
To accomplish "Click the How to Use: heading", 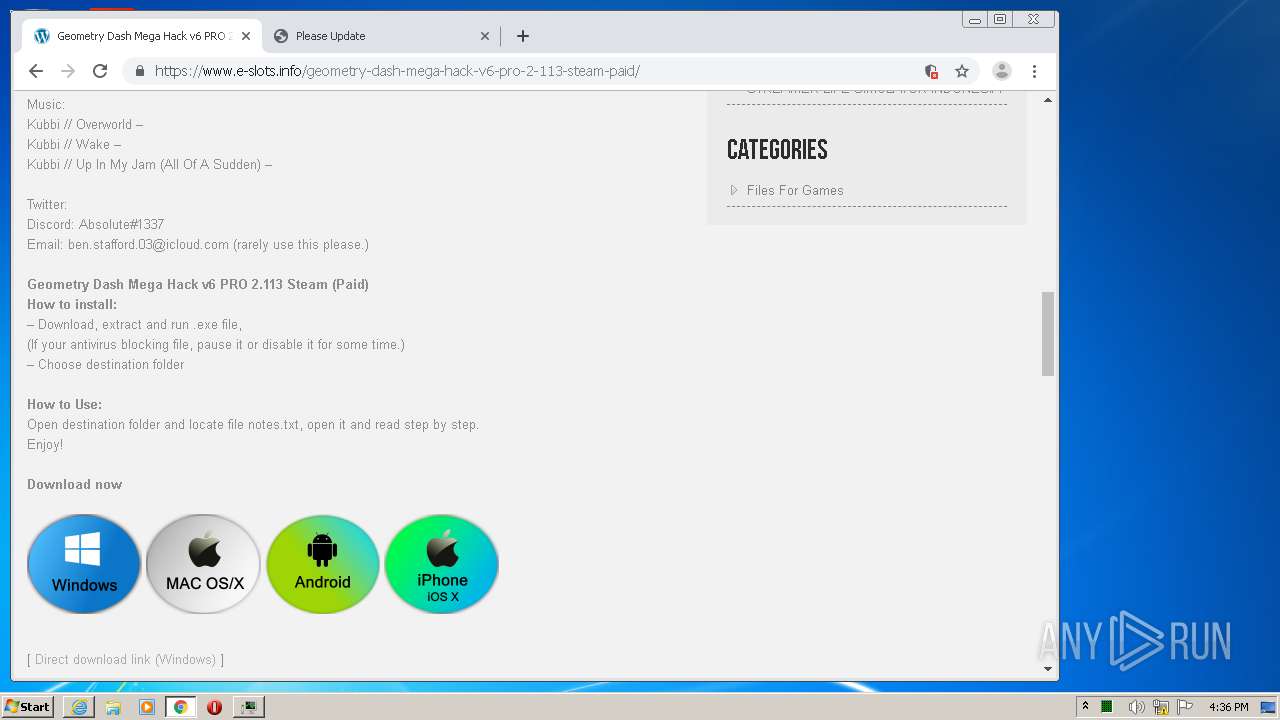I will [x=64, y=404].
